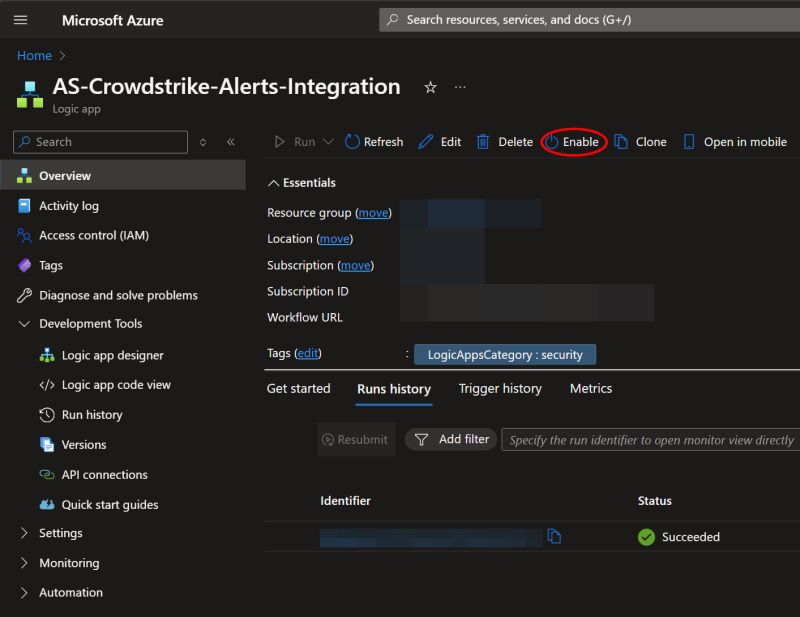
Task: Open the Edit pencil tool
Action: tap(440, 141)
